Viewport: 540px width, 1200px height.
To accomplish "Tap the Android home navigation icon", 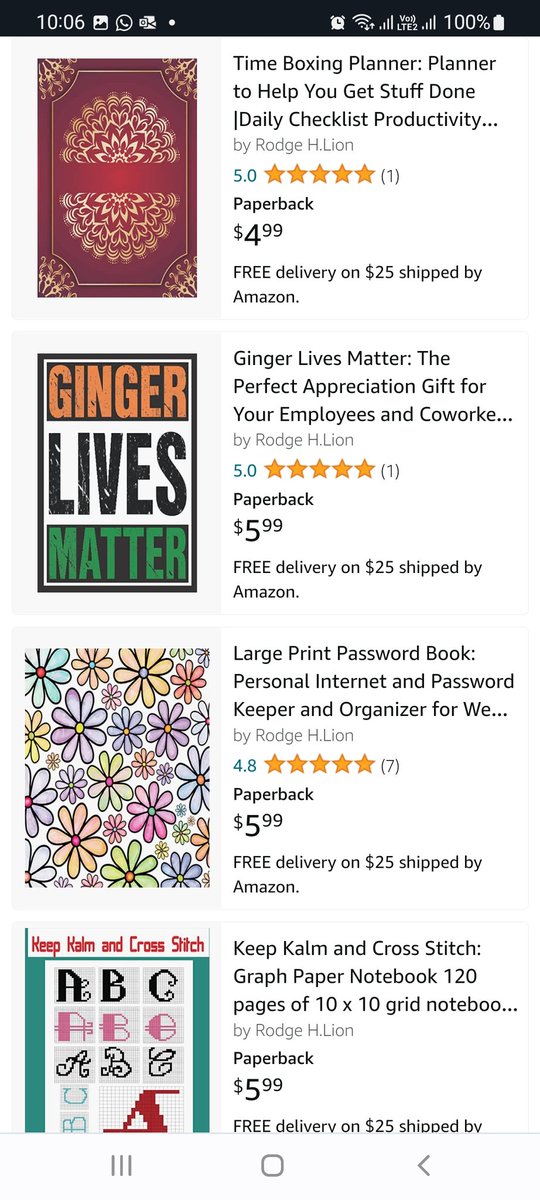I will pyautogui.click(x=271, y=1165).
